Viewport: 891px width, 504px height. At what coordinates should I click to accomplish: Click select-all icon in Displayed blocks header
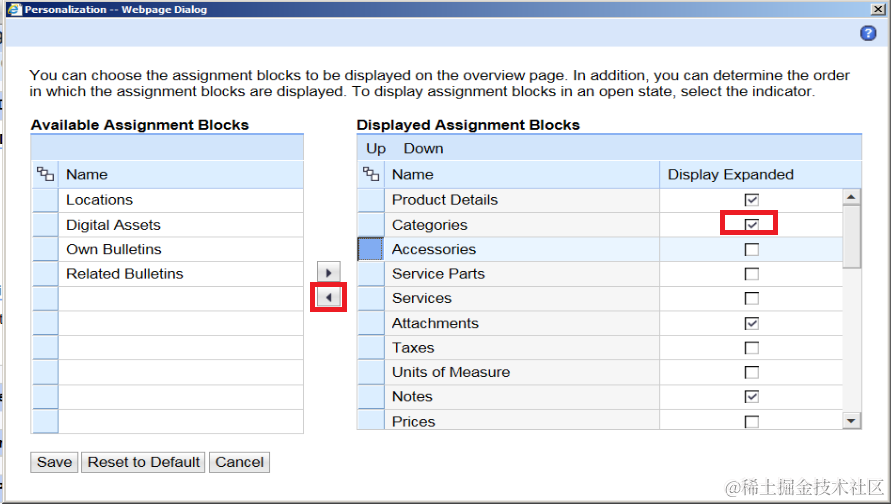(371, 174)
